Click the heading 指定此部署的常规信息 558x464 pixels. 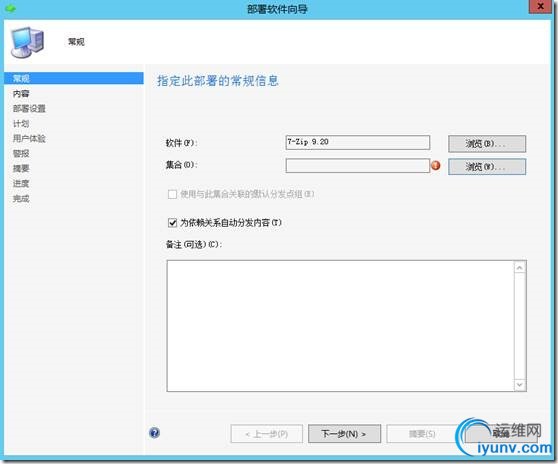(x=218, y=81)
